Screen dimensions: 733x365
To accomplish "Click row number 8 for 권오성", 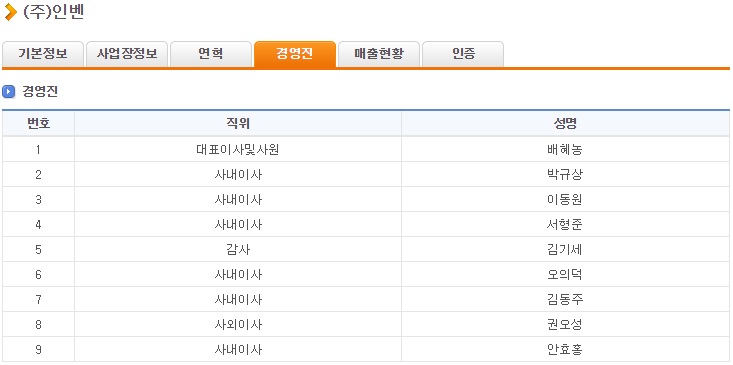I will click(x=38, y=324).
